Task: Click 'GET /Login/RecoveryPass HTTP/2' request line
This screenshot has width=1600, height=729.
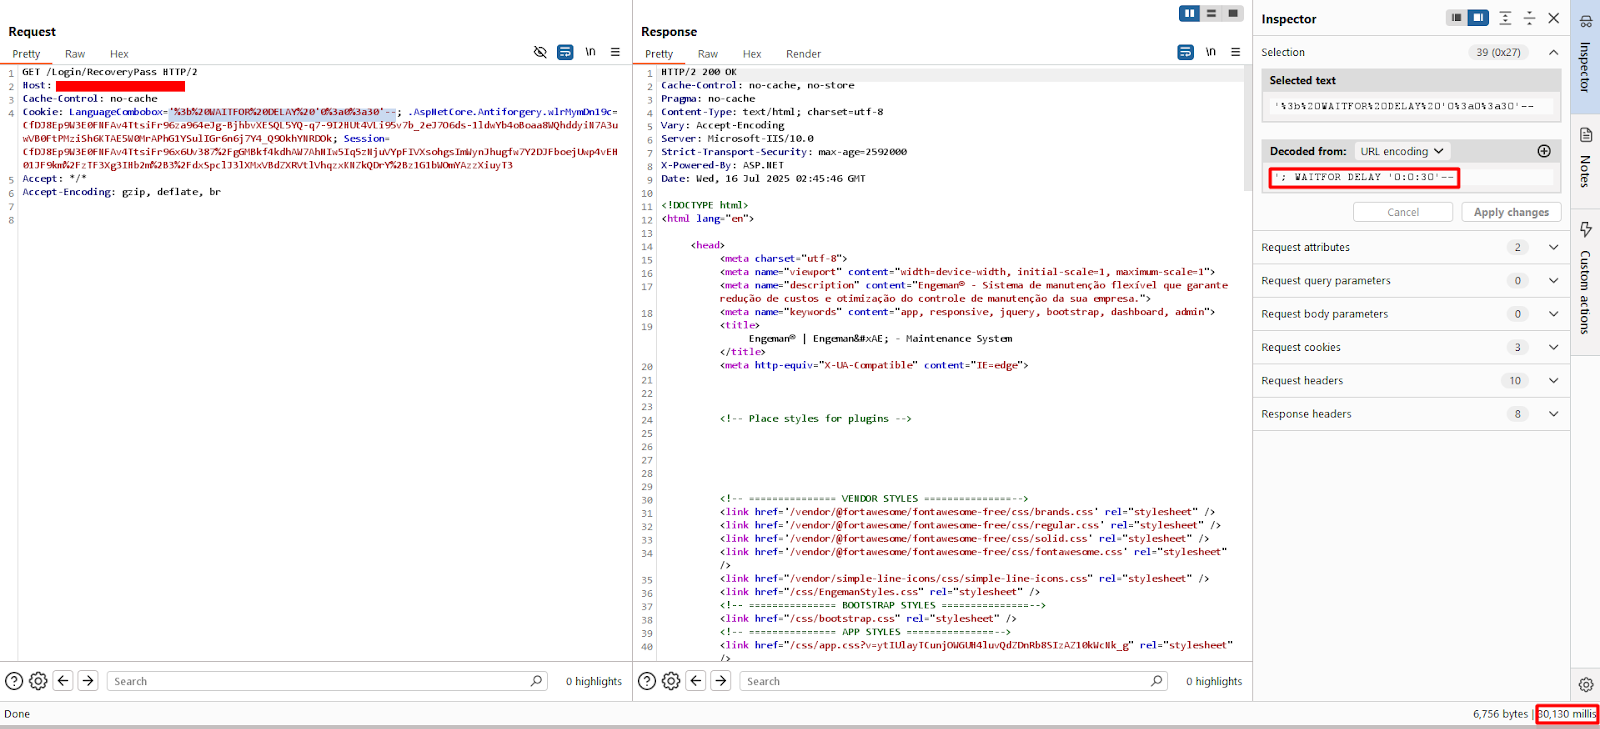Action: [110, 72]
